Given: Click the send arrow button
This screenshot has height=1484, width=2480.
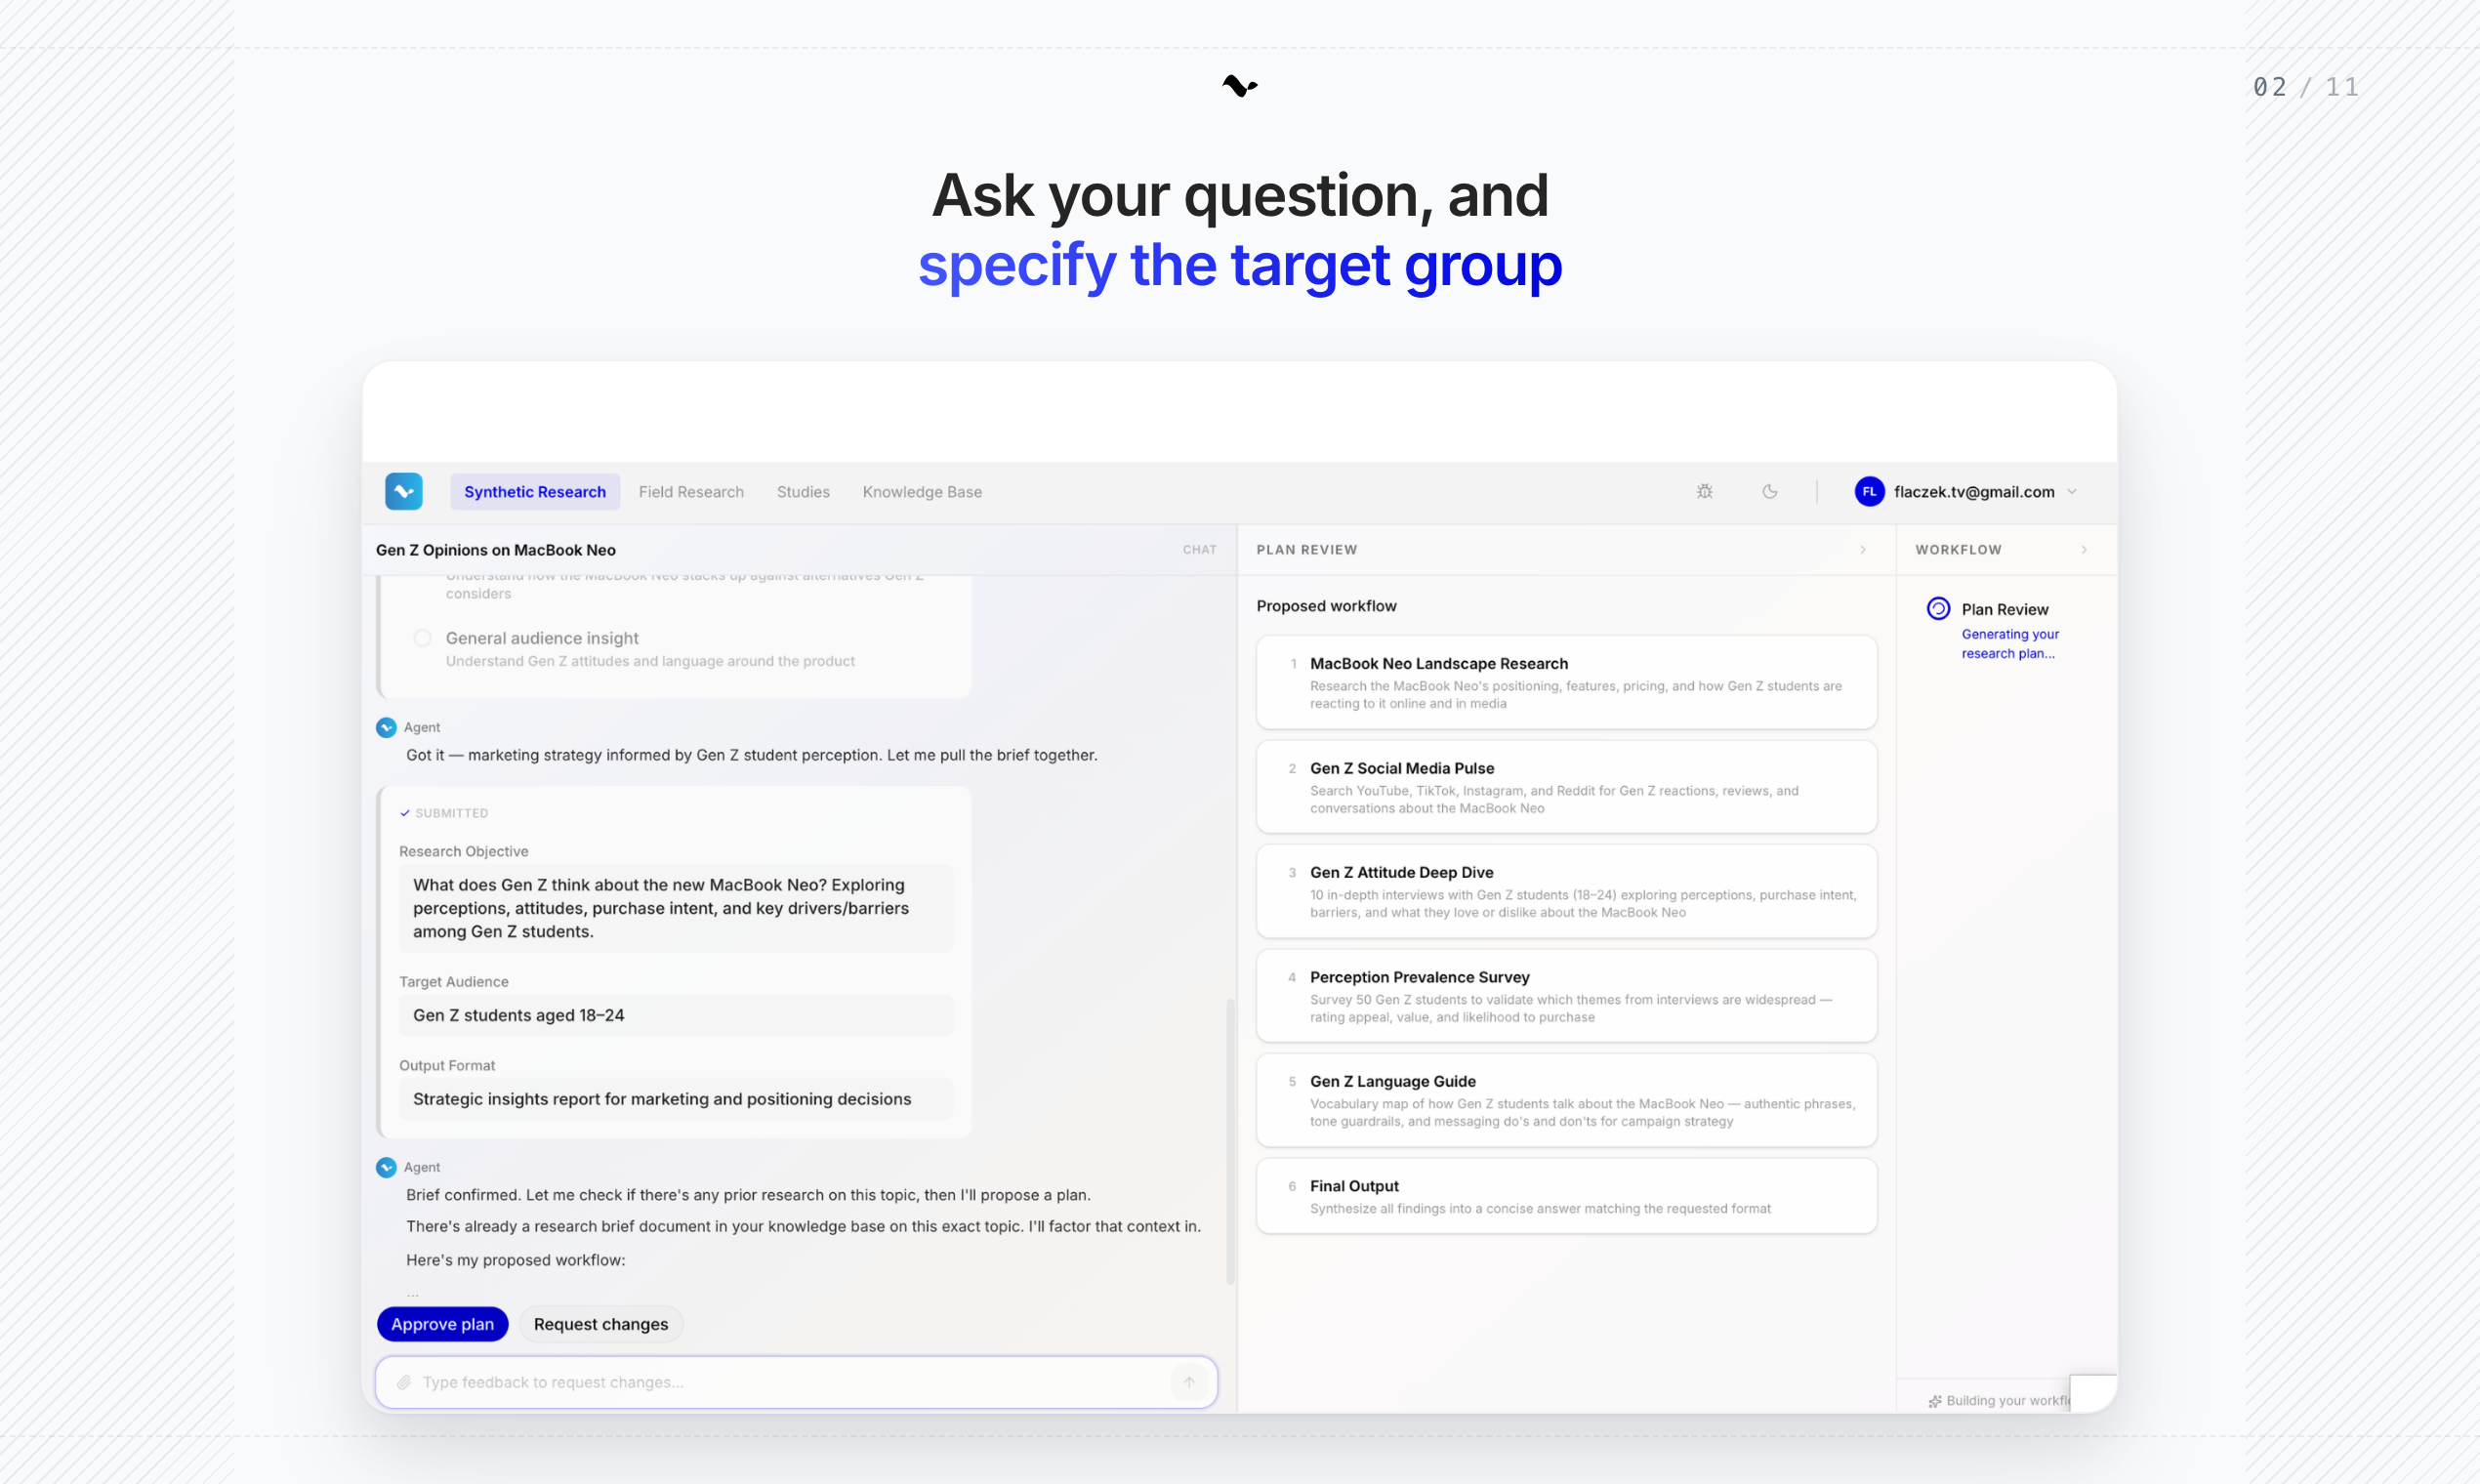Looking at the screenshot, I should click(1189, 1382).
